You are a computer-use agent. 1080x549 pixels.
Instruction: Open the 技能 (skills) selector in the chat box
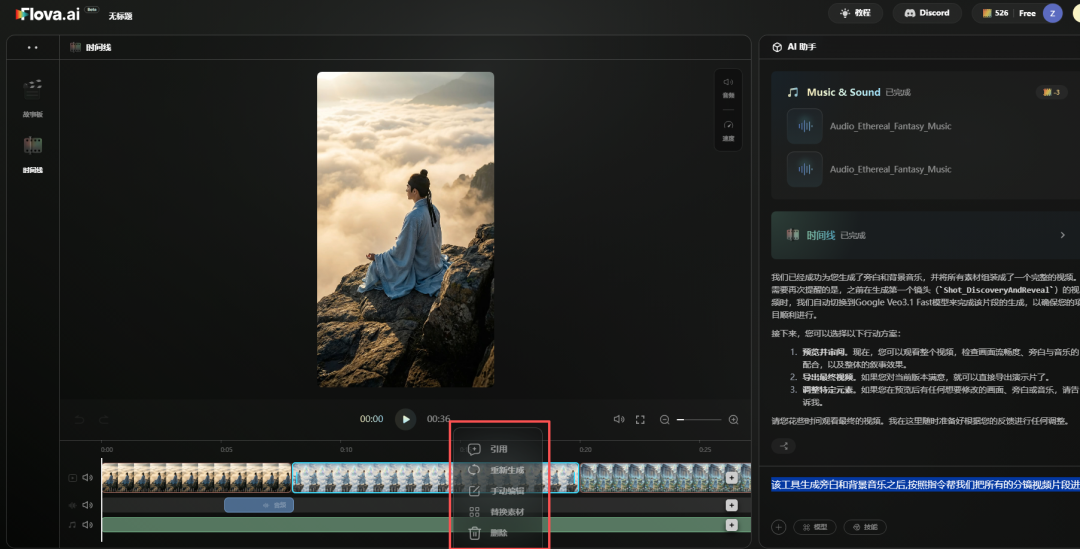point(865,527)
